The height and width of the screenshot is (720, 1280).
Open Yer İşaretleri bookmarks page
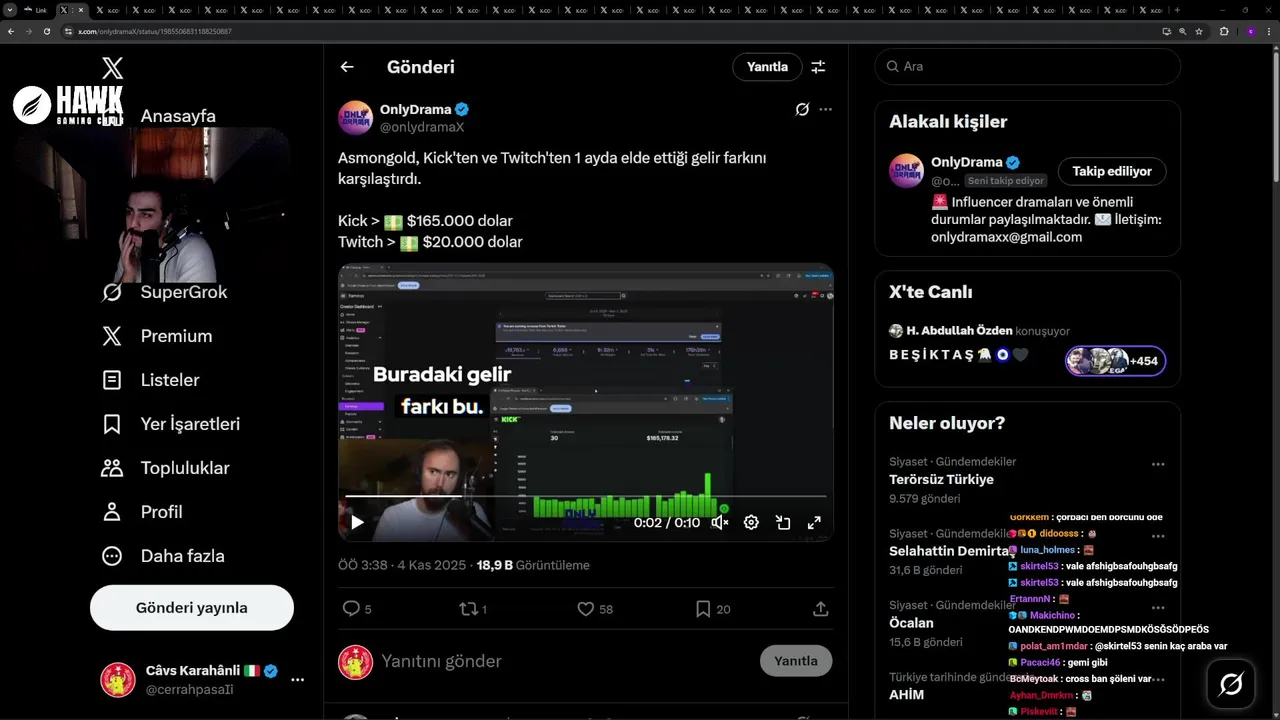pos(171,424)
